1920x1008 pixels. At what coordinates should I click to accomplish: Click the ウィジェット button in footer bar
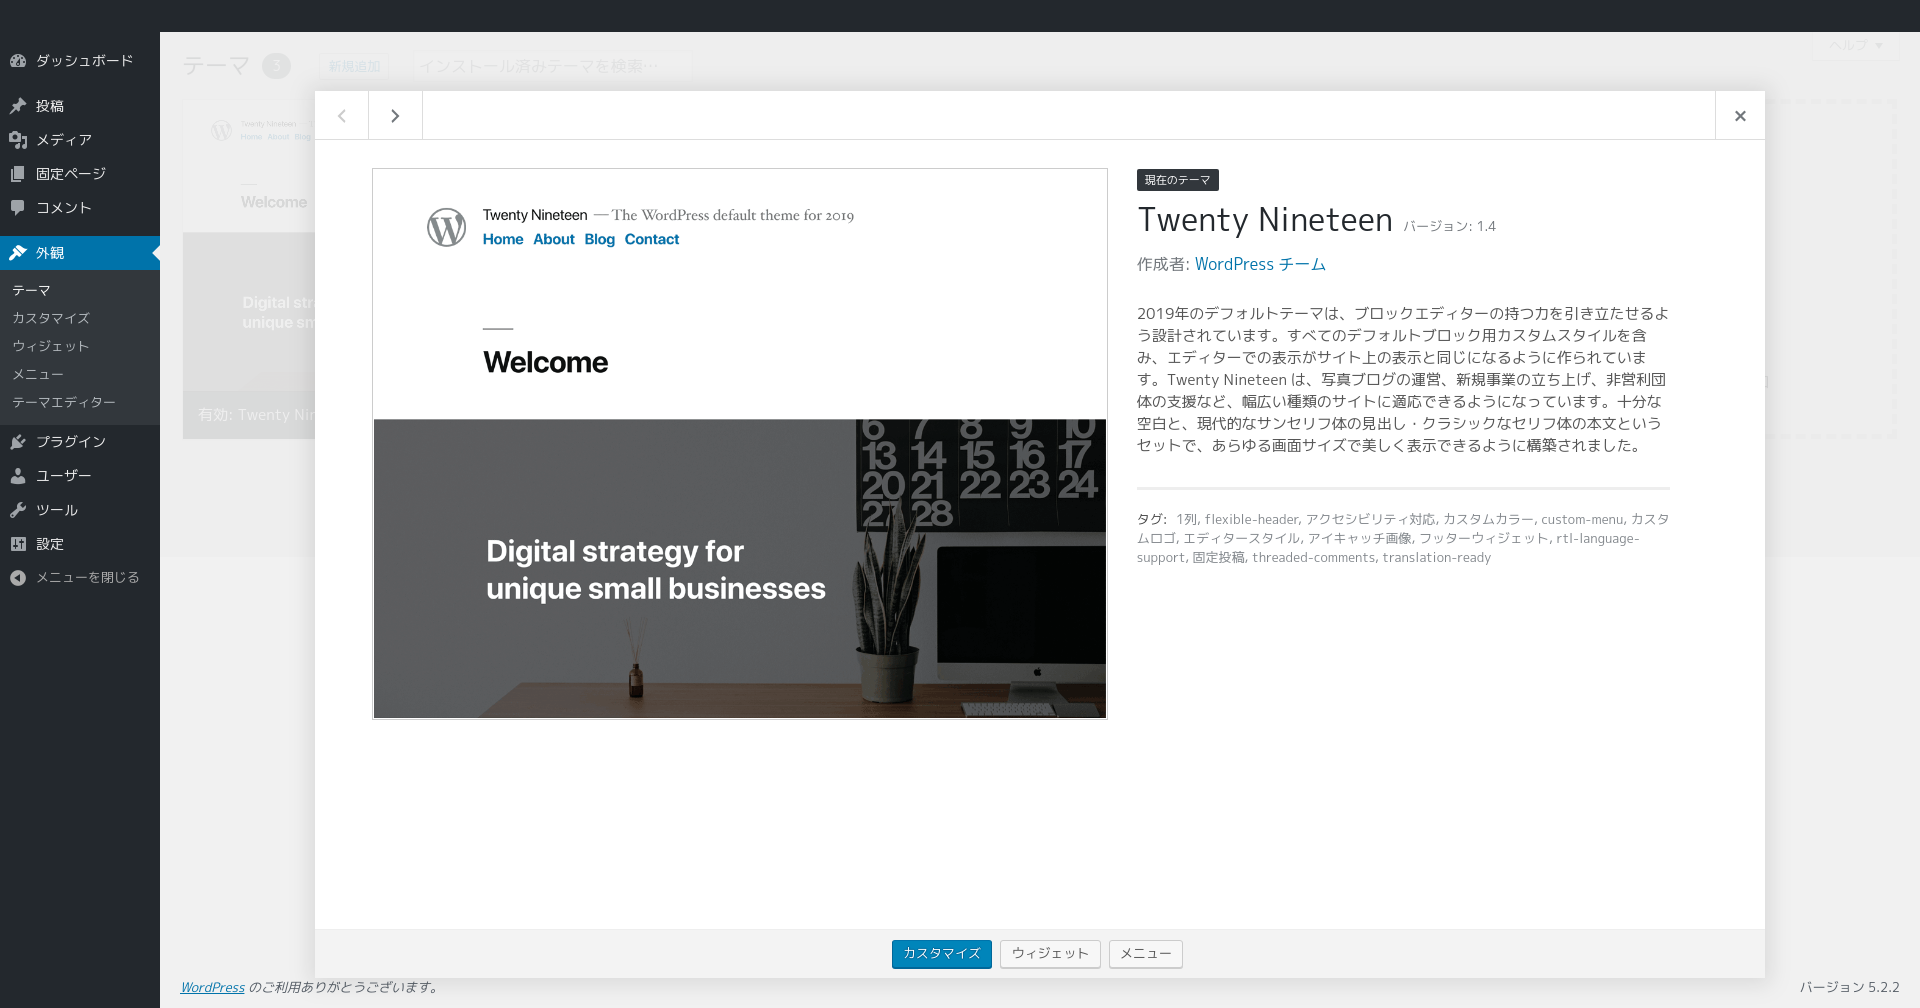(x=1050, y=954)
